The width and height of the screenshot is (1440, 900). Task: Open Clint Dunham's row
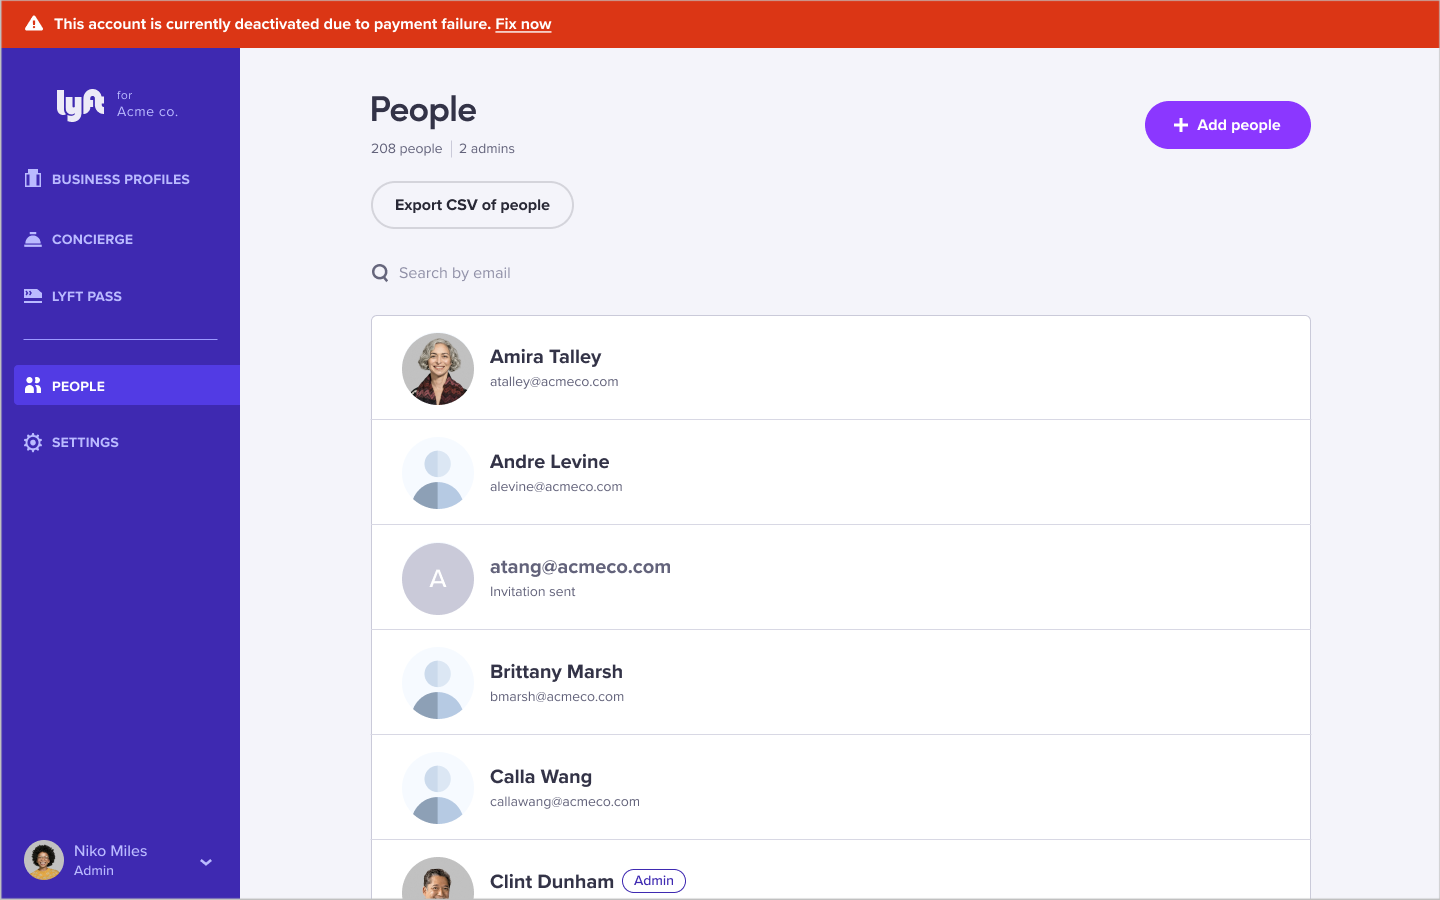click(841, 870)
